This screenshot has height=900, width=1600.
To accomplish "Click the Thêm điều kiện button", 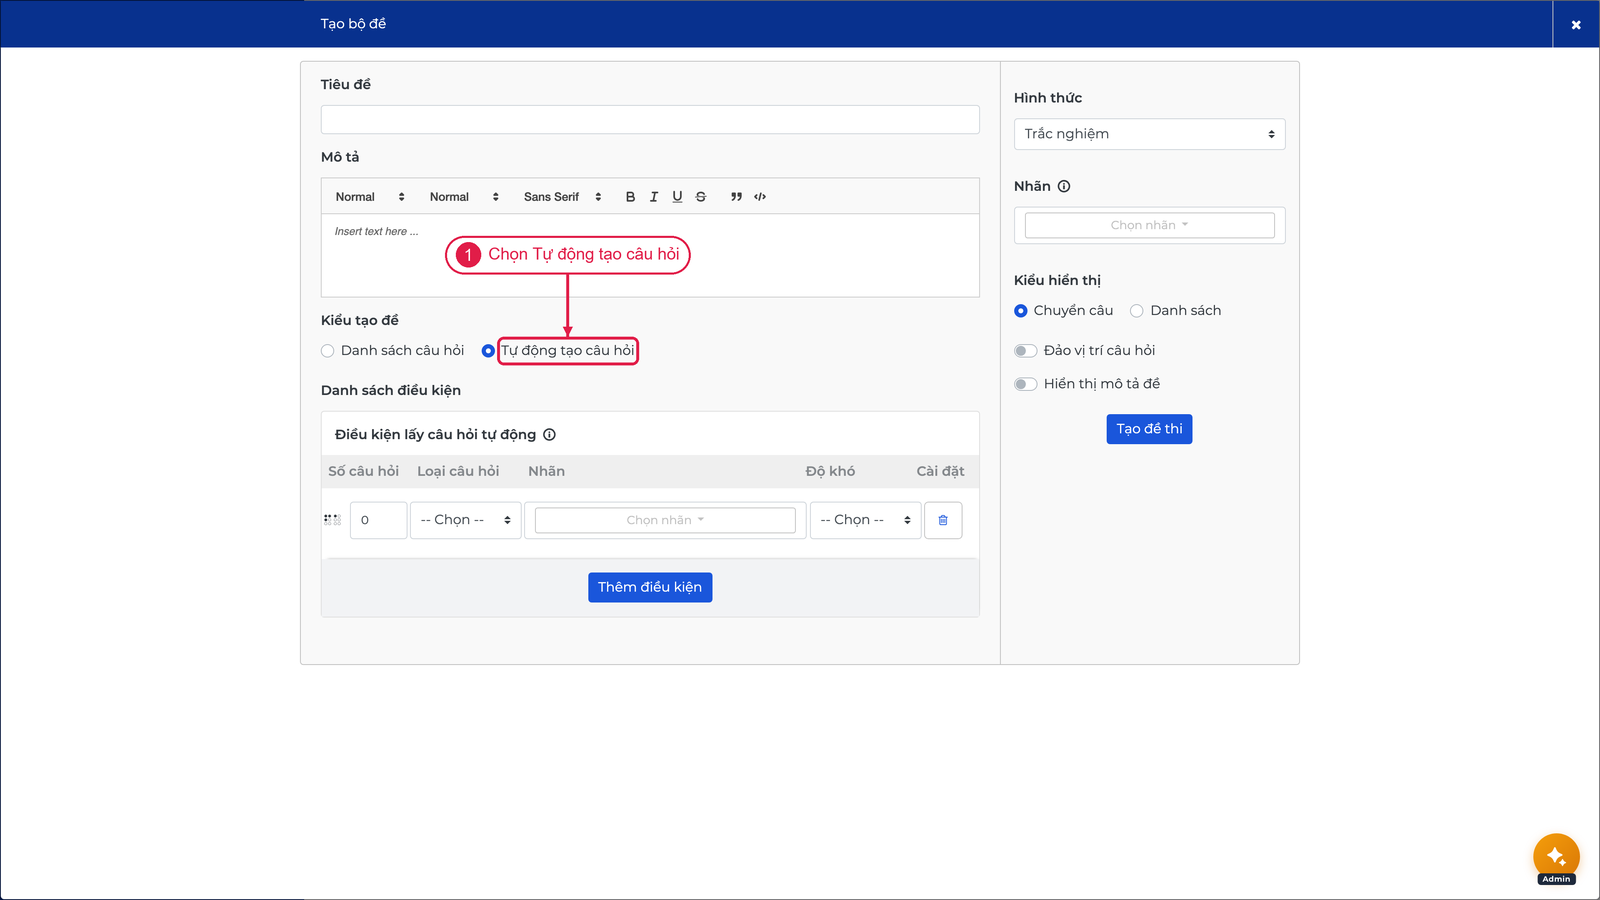I will pyautogui.click(x=650, y=587).
